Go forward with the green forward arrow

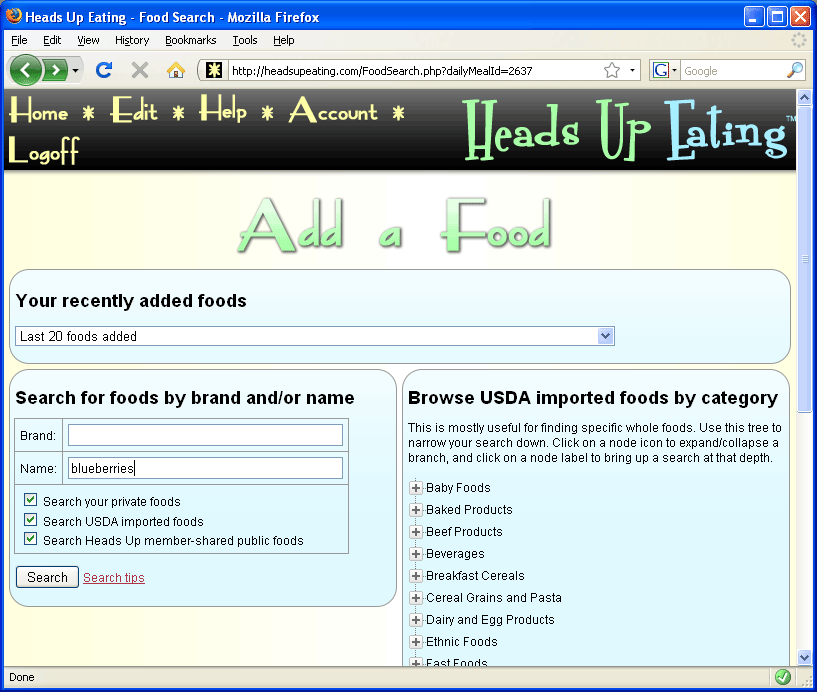tap(55, 70)
